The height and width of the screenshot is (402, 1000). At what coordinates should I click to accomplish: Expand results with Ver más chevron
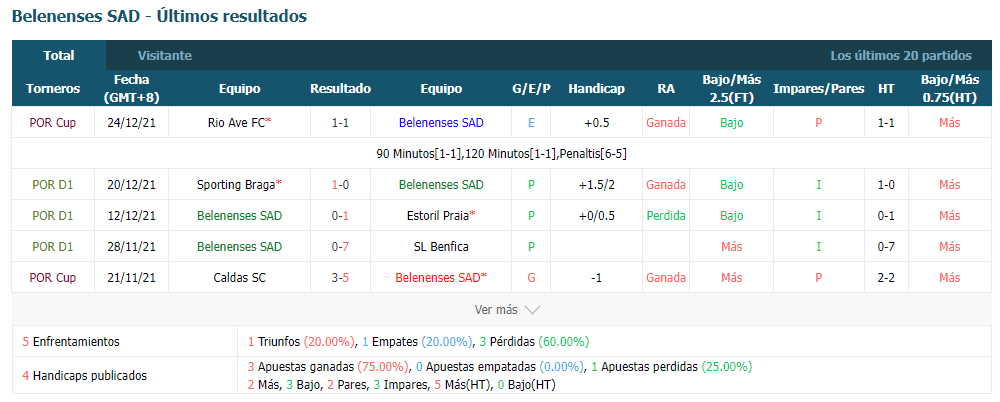[533, 310]
